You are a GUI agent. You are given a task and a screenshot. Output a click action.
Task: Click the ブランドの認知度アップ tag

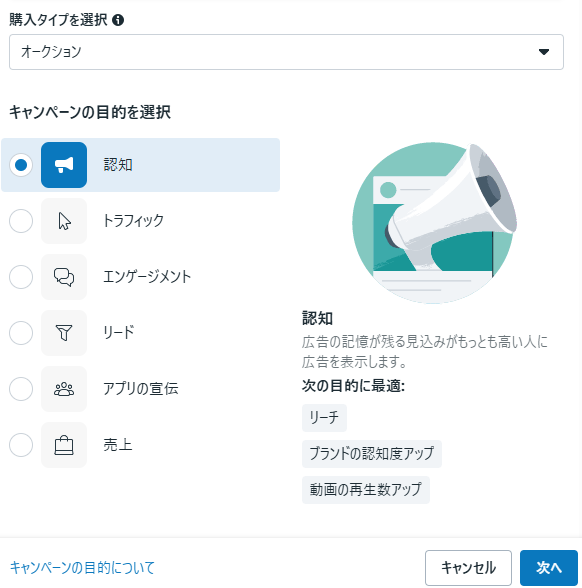point(372,454)
